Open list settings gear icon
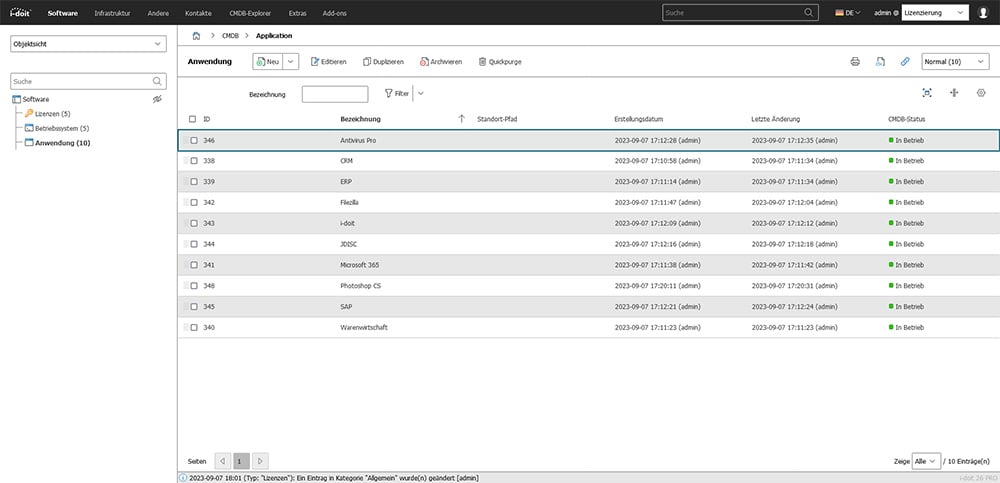Screen dimensions: 1000x483 click(981, 93)
